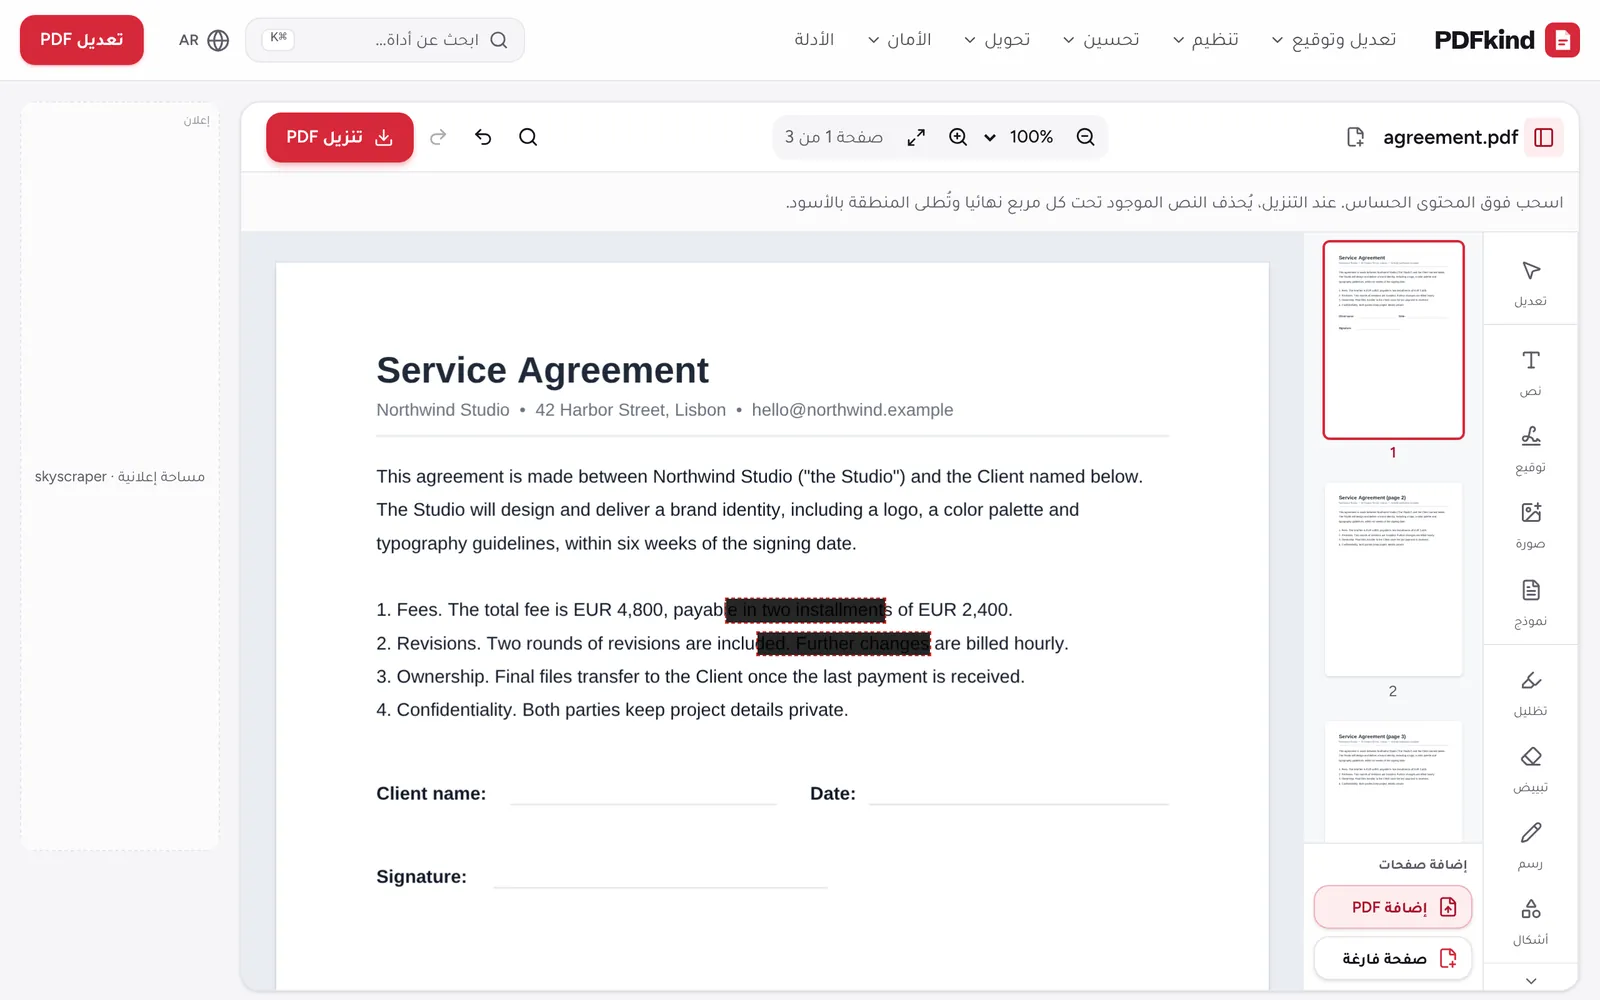Image resolution: width=1600 pixels, height=1000 pixels.
Task: Zoom in with the plus magnifier
Action: point(958,137)
